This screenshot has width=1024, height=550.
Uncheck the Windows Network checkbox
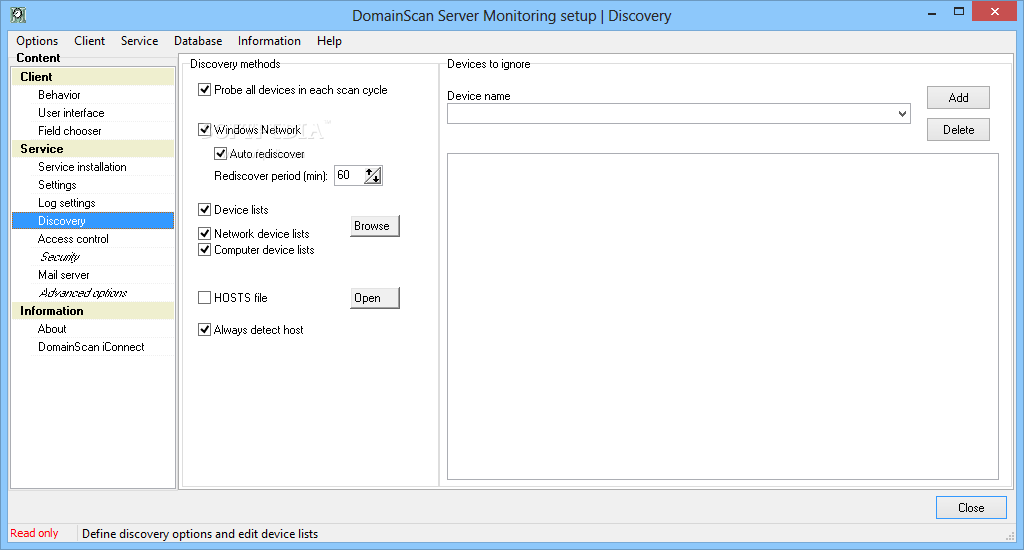click(x=204, y=129)
